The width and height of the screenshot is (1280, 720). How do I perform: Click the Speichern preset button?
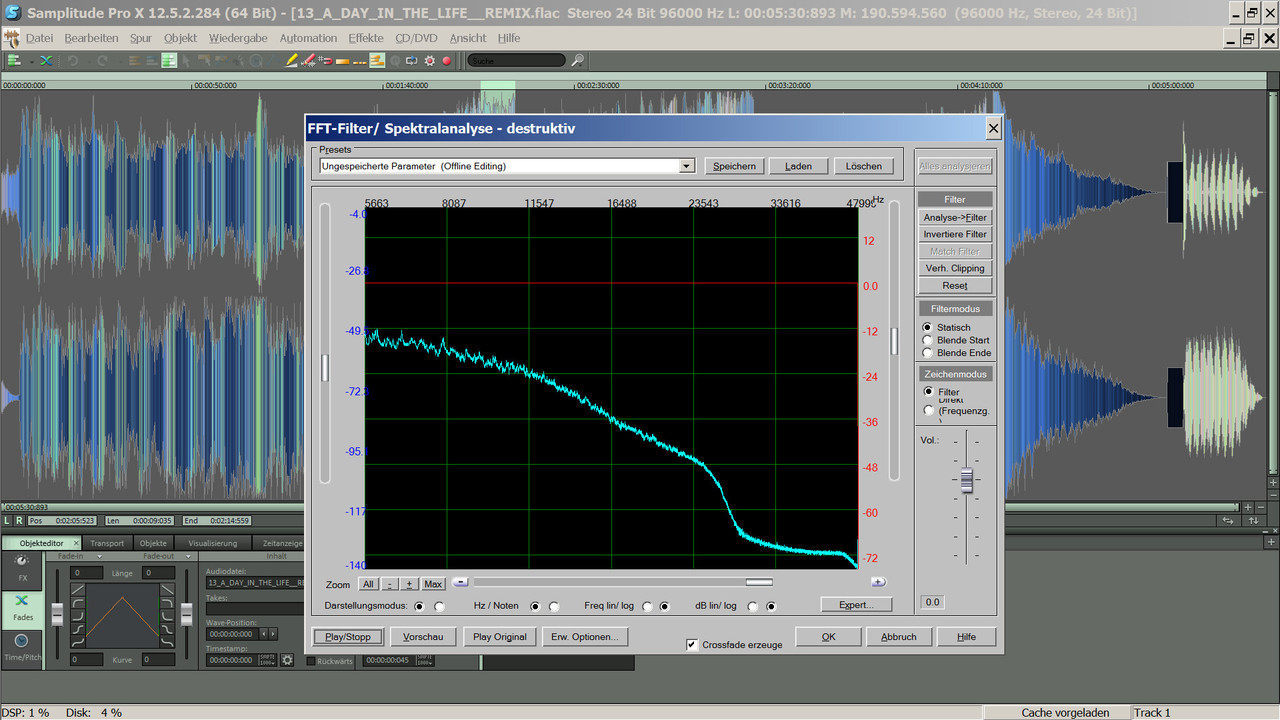[735, 166]
